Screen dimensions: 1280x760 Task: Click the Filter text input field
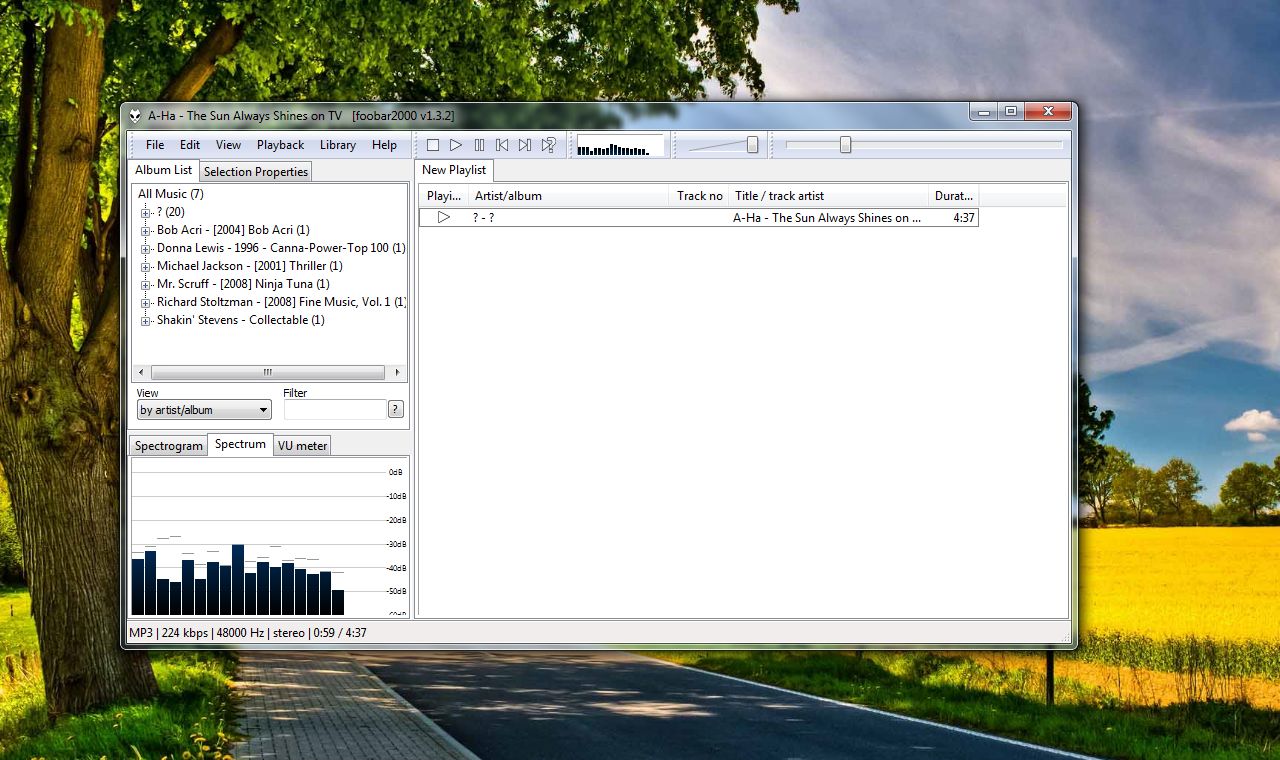pyautogui.click(x=335, y=409)
